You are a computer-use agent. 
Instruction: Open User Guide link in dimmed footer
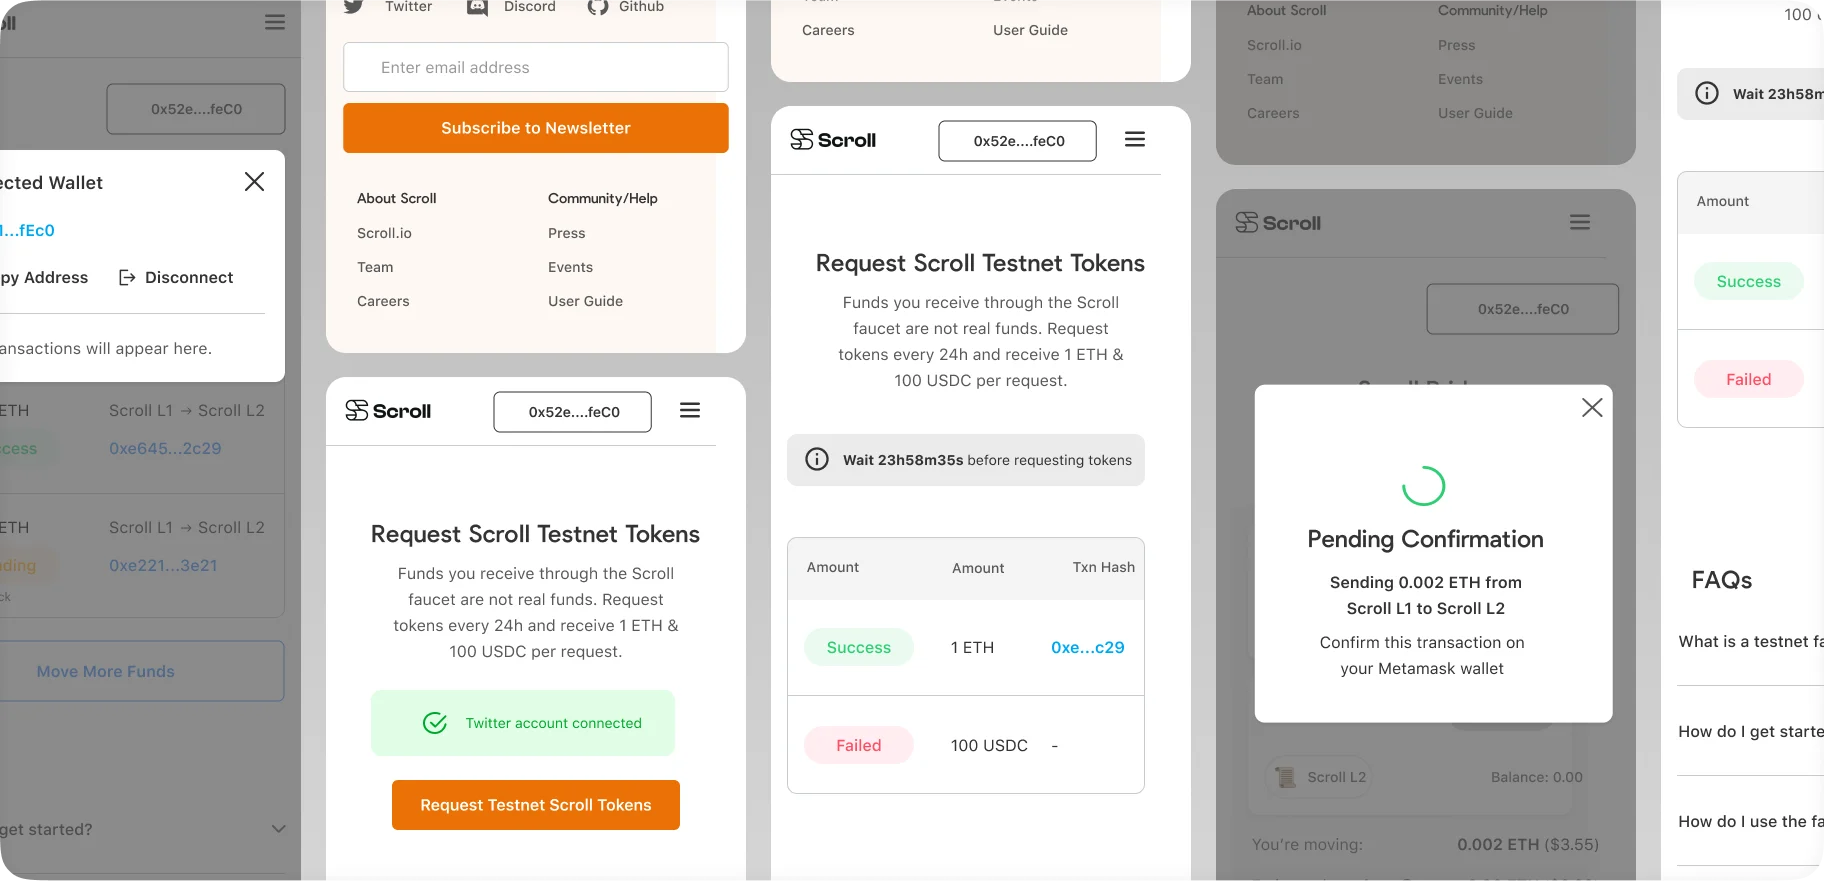(1475, 113)
